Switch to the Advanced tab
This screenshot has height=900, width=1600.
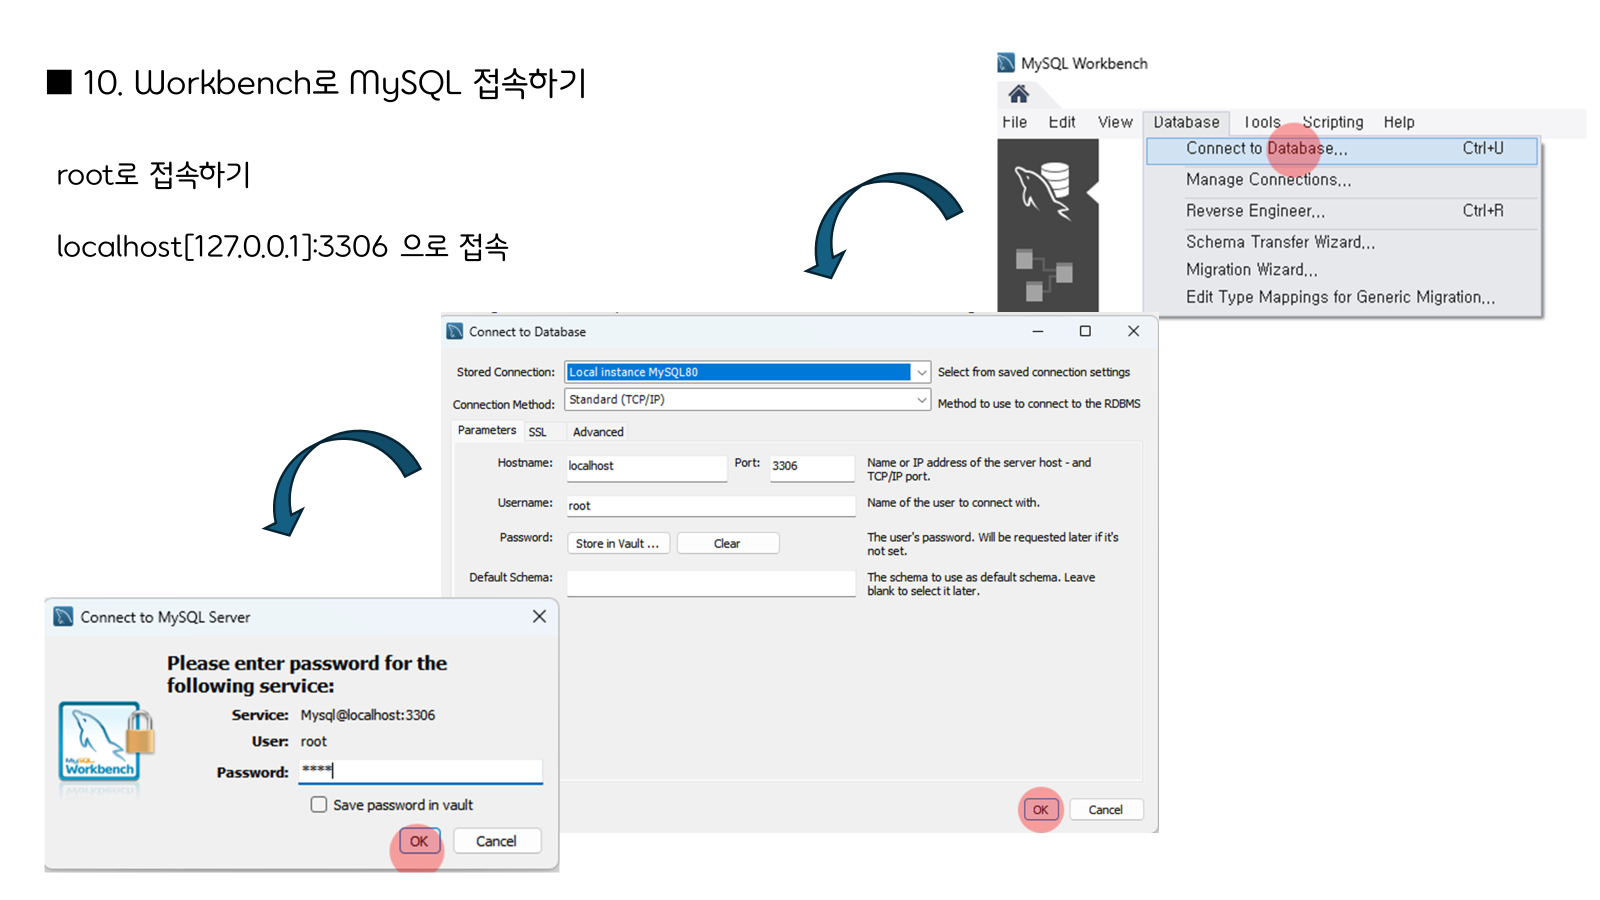coord(598,432)
